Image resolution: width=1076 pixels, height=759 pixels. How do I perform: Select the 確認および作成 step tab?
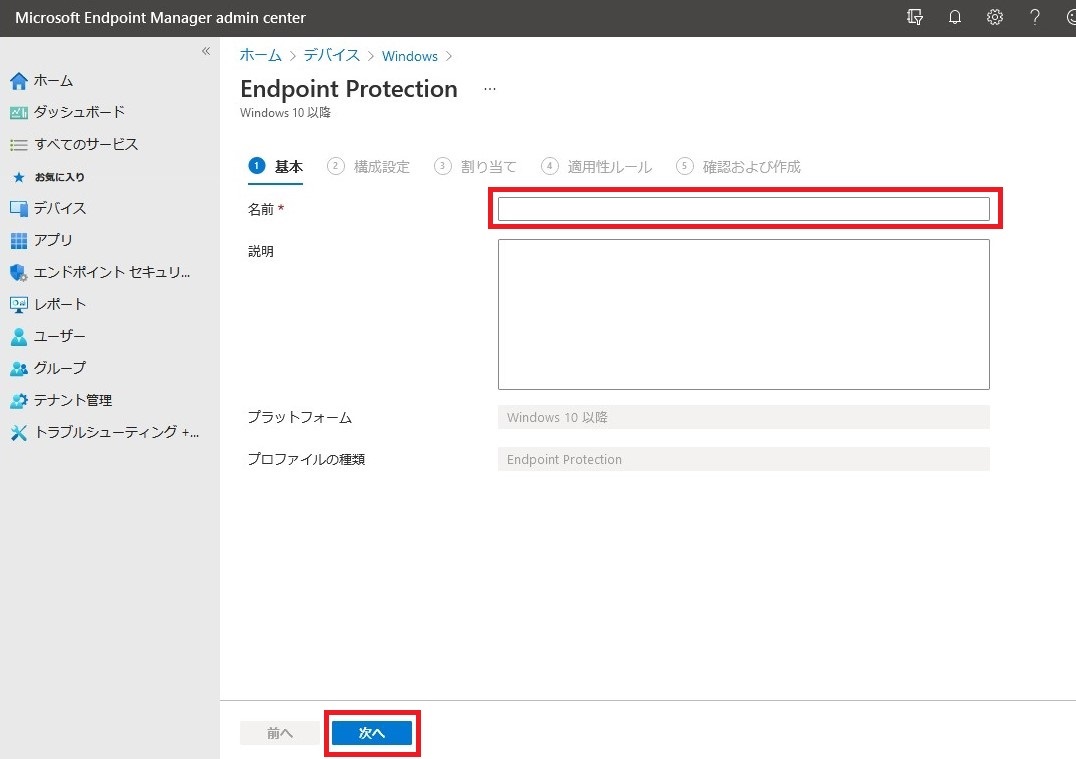point(738,167)
